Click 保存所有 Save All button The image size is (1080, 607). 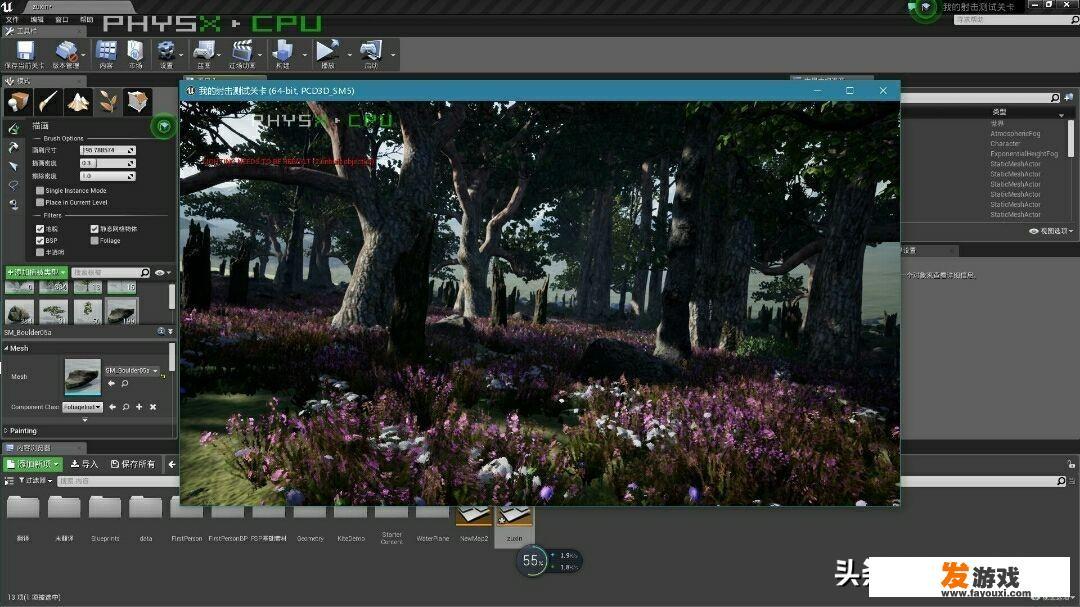(x=133, y=464)
